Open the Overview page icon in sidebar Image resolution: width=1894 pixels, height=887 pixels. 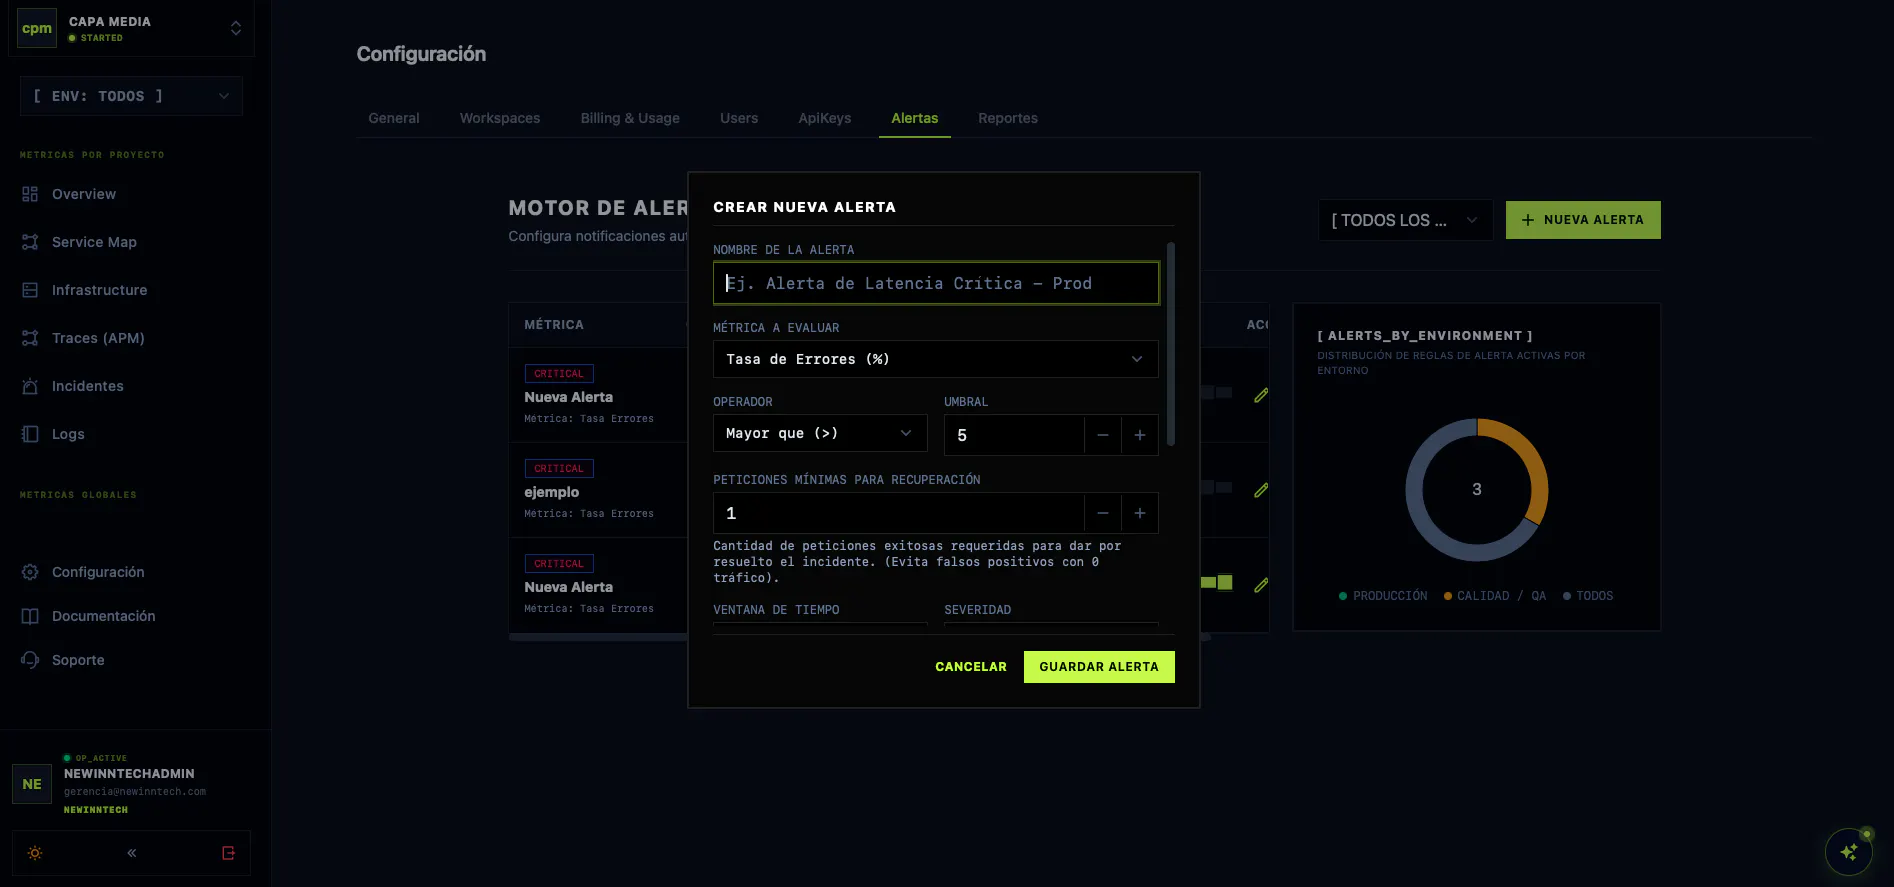(30, 194)
